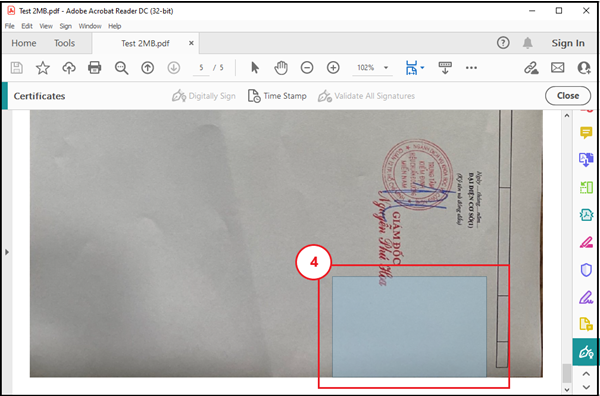The image size is (600, 396).
Task: Bookmark file with the star icon
Action: point(43,68)
